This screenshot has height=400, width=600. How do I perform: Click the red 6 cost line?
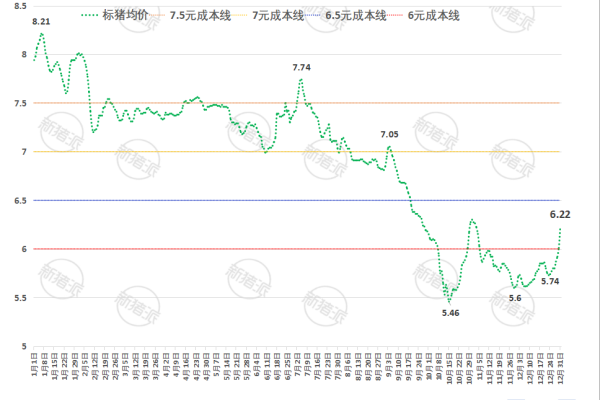(250, 249)
